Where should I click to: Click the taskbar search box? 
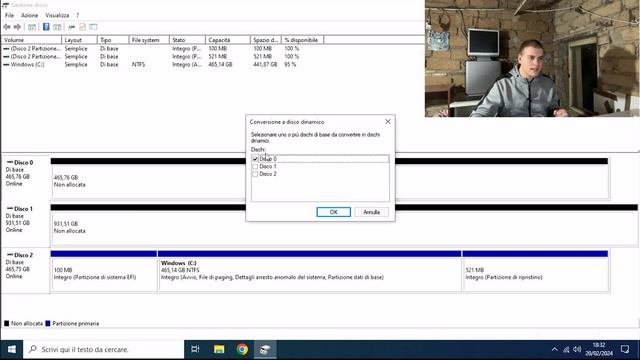point(104,349)
